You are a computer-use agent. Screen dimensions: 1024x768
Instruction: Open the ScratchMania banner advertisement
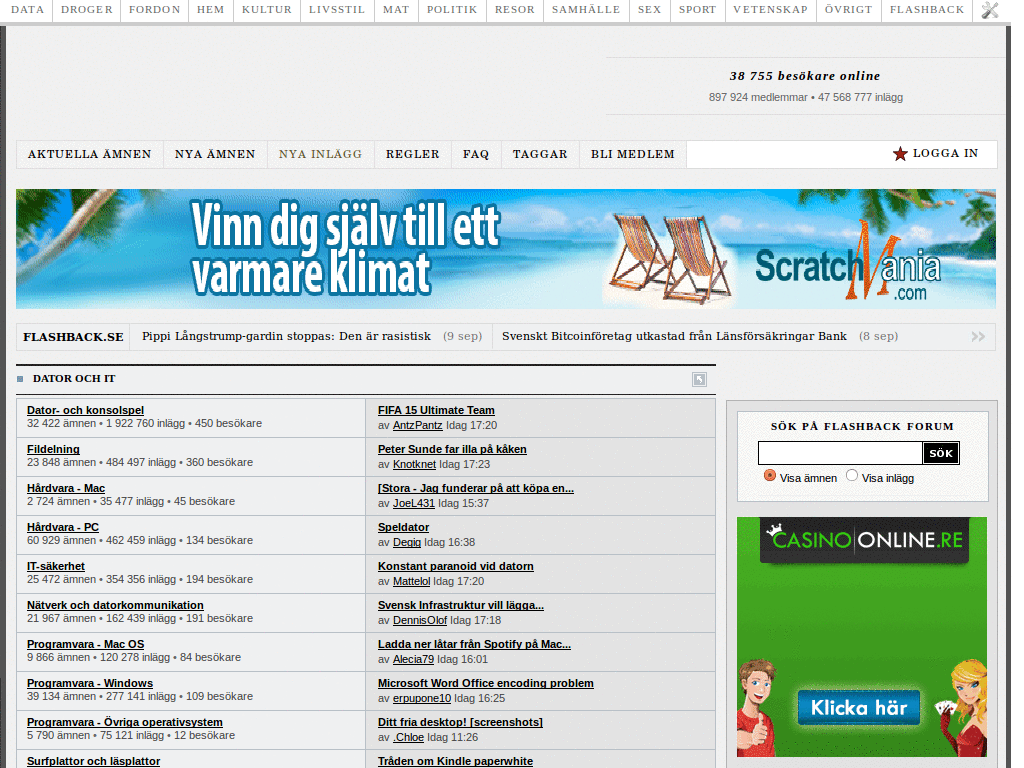tap(505, 249)
